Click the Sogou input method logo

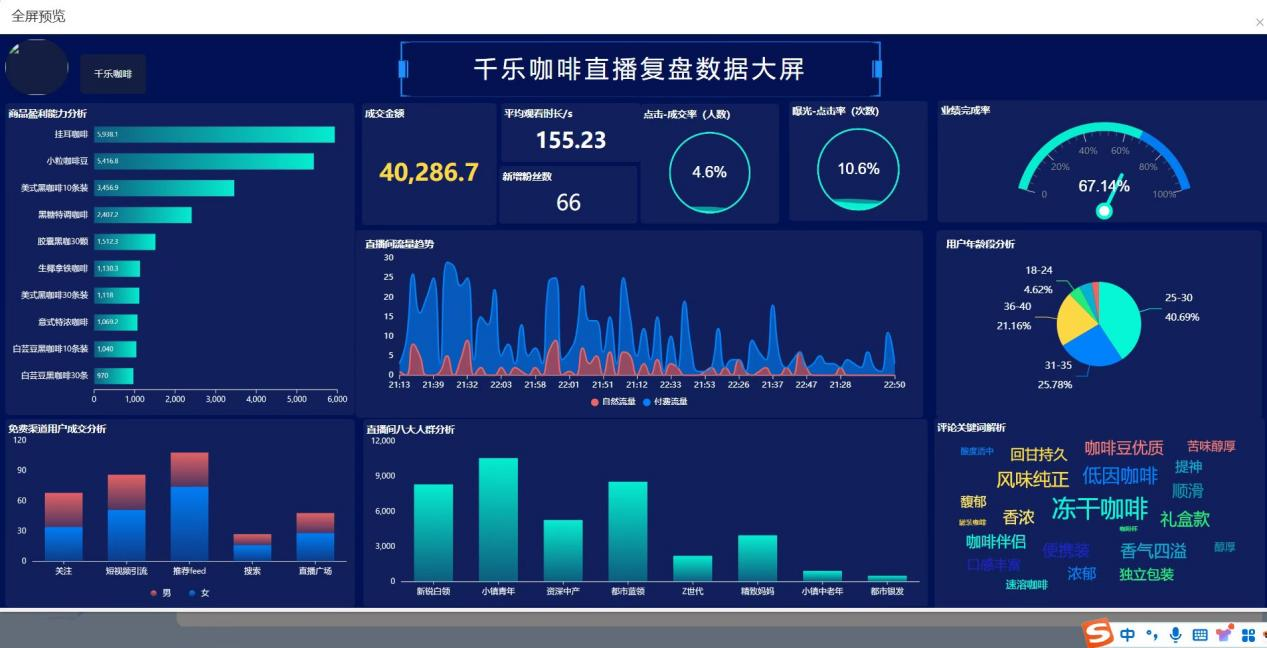point(1097,633)
